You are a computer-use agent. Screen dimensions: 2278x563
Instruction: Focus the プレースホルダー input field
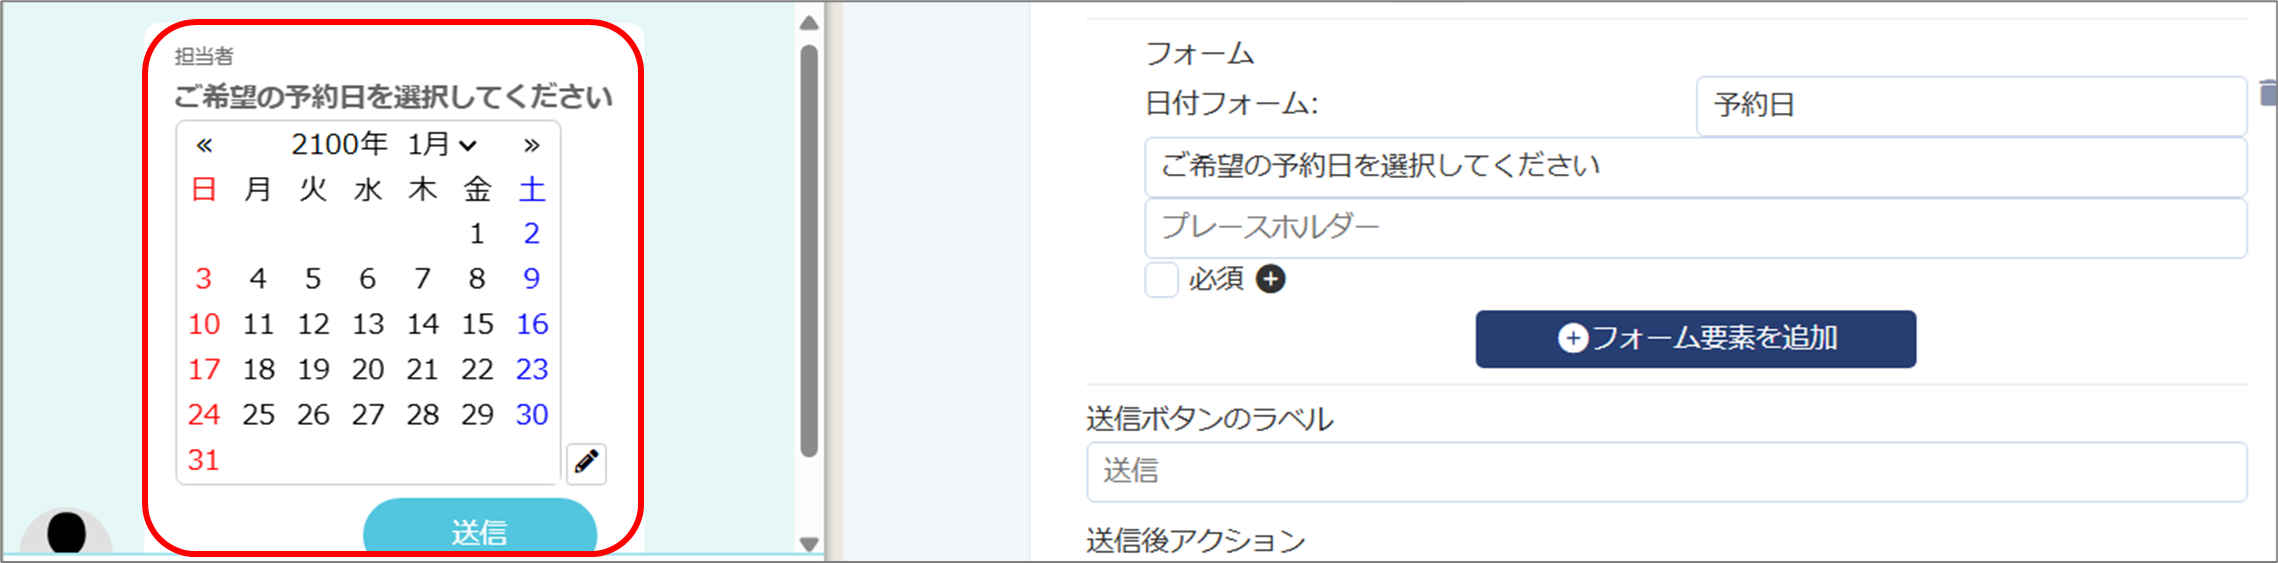click(x=1695, y=228)
